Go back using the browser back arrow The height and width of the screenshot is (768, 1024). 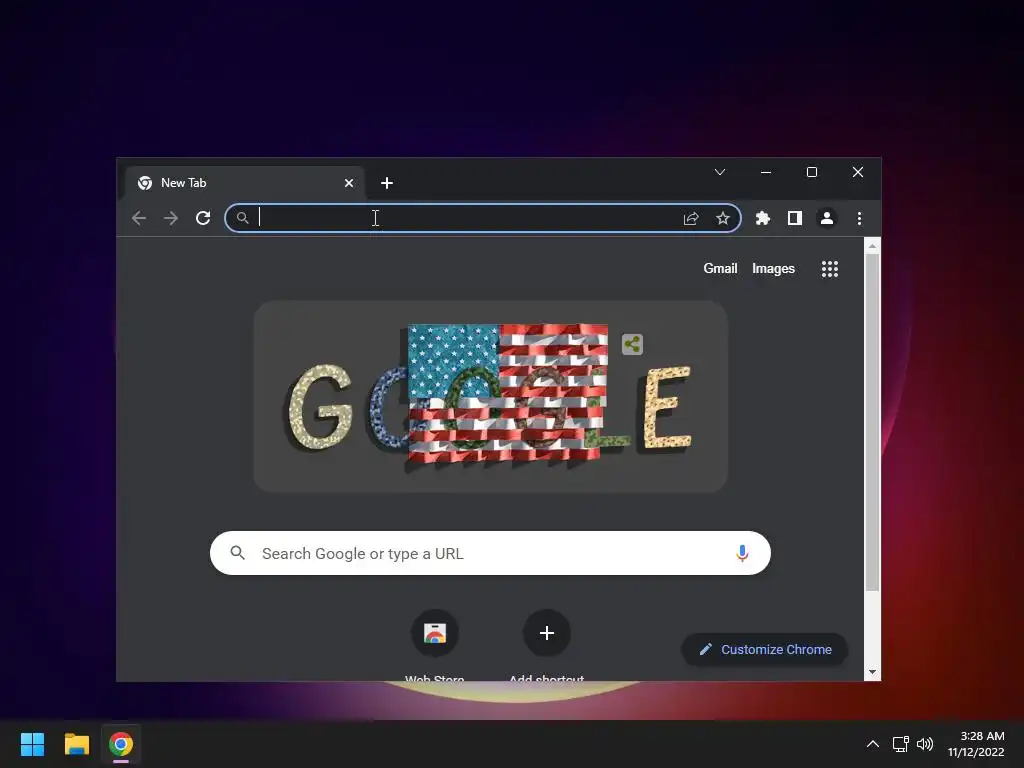138,218
